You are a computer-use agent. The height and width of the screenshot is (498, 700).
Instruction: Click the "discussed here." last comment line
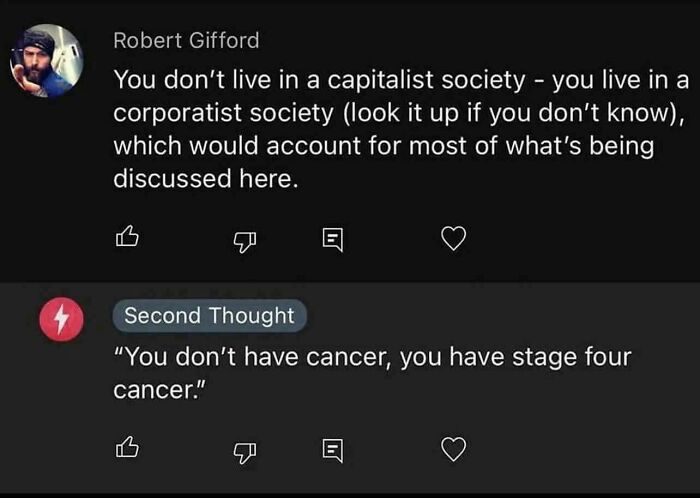pyautogui.click(x=206, y=180)
